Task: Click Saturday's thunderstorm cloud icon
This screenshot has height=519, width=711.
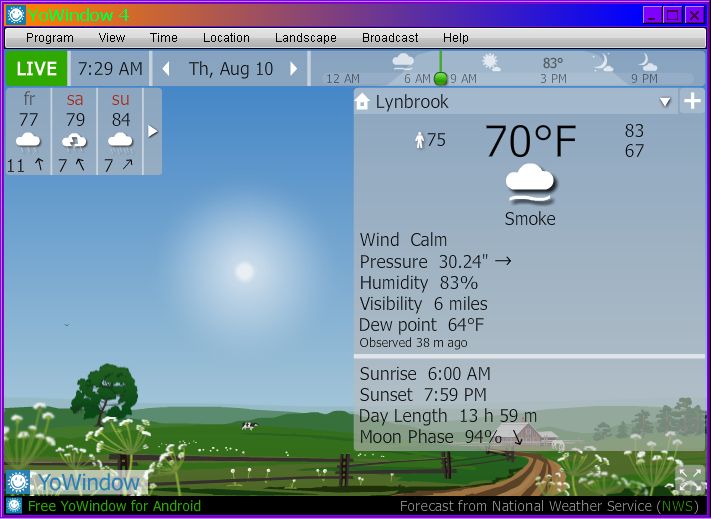Action: click(75, 141)
